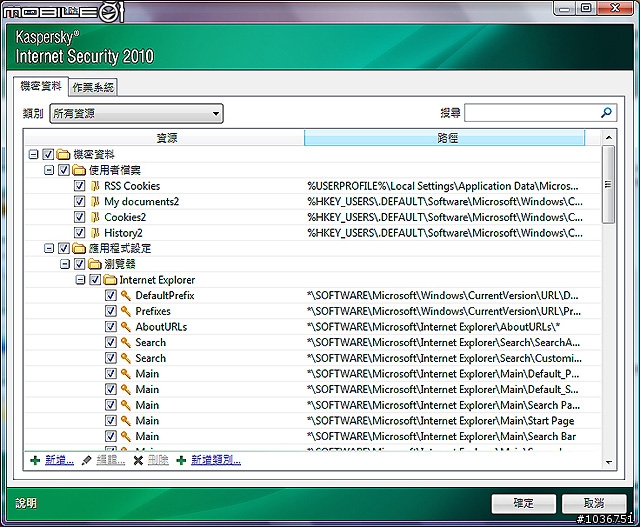The image size is (640, 527).
Task: Toggle the 應用程式設定 folder checkbox
Action: (x=64, y=249)
